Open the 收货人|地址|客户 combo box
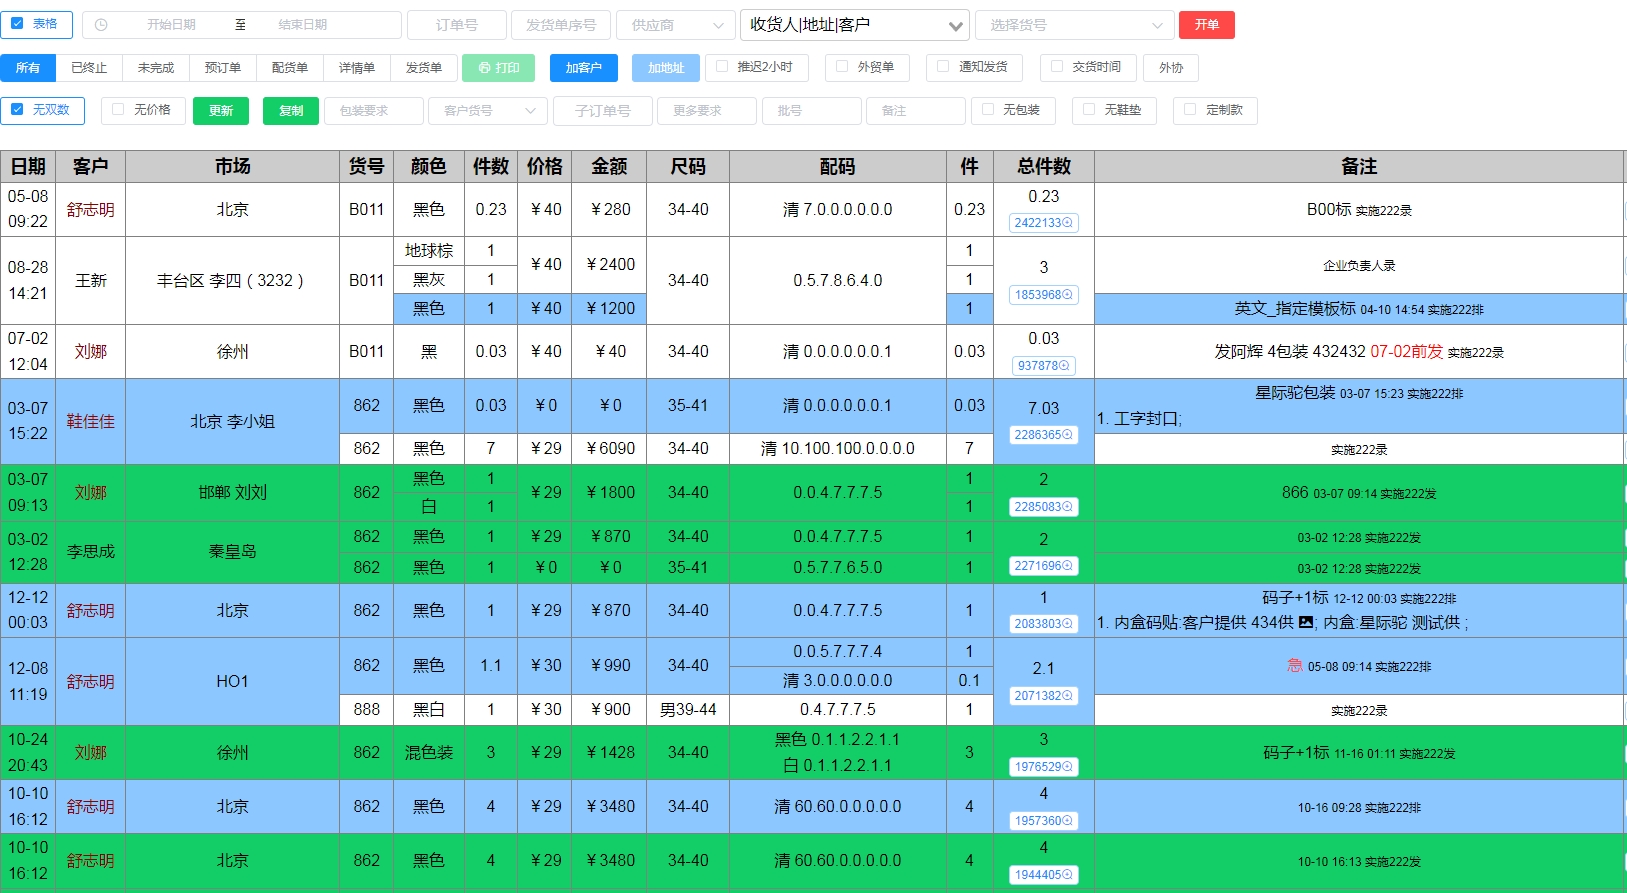 pyautogui.click(x=855, y=25)
